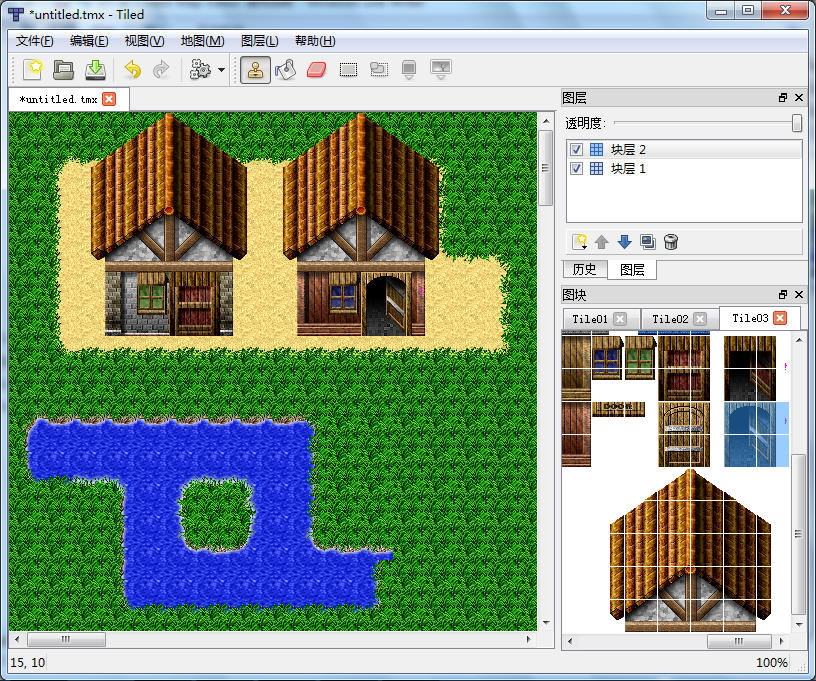This screenshot has height=681, width=816.
Task: Switch to the 历史 tab
Action: coord(584,269)
